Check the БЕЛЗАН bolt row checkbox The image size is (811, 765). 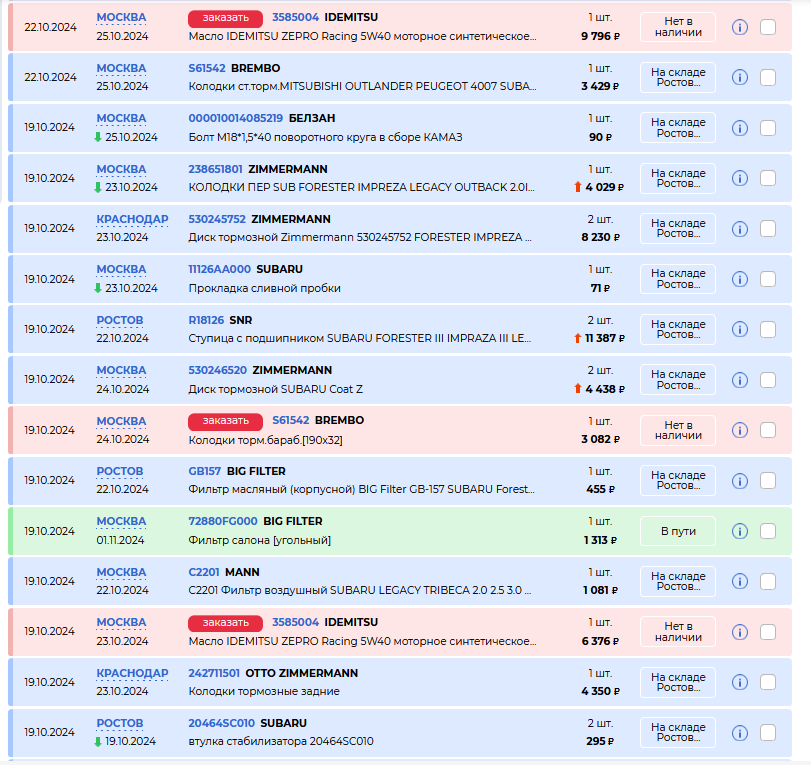click(768, 128)
